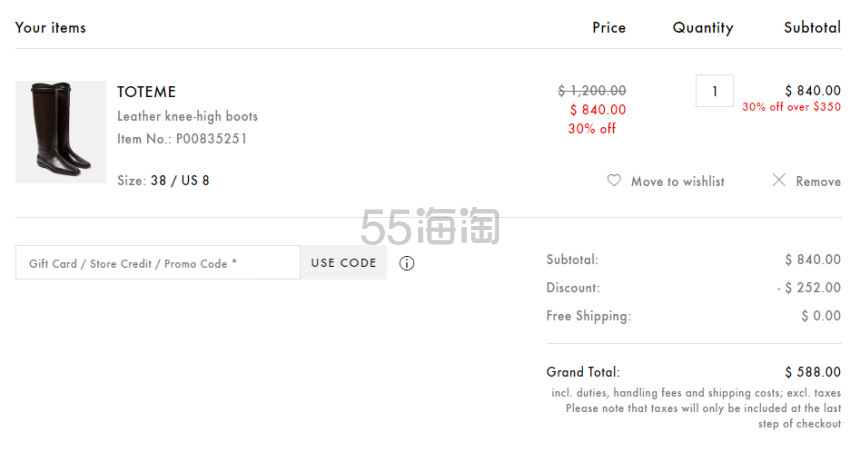Click the Move to wishlist link
860x452 pixels.
[677, 182]
